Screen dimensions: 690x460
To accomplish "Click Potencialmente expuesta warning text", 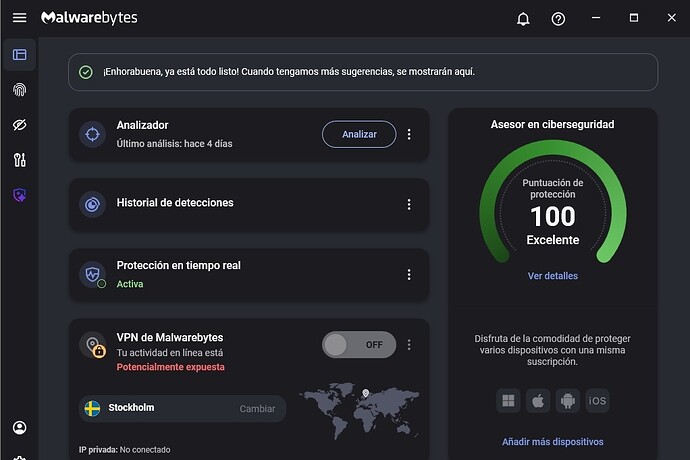I will coord(170,367).
